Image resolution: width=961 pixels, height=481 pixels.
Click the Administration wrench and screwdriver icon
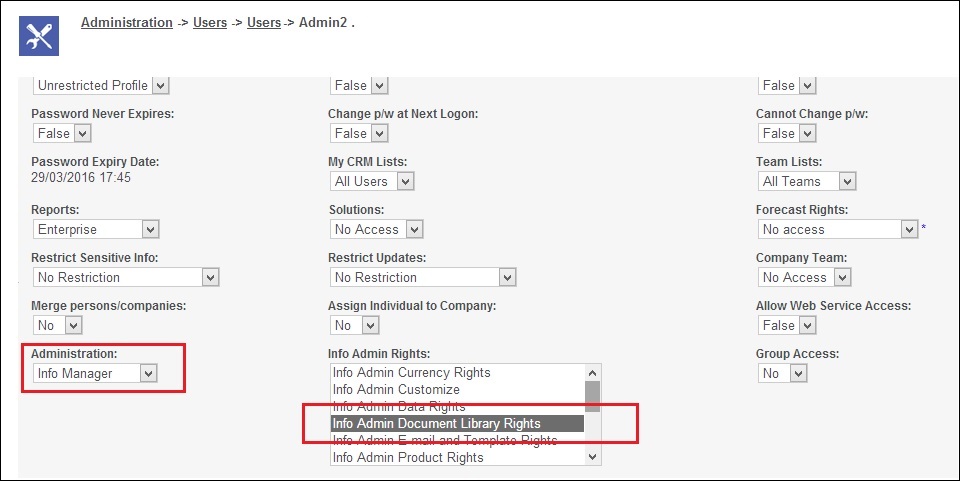click(39, 36)
